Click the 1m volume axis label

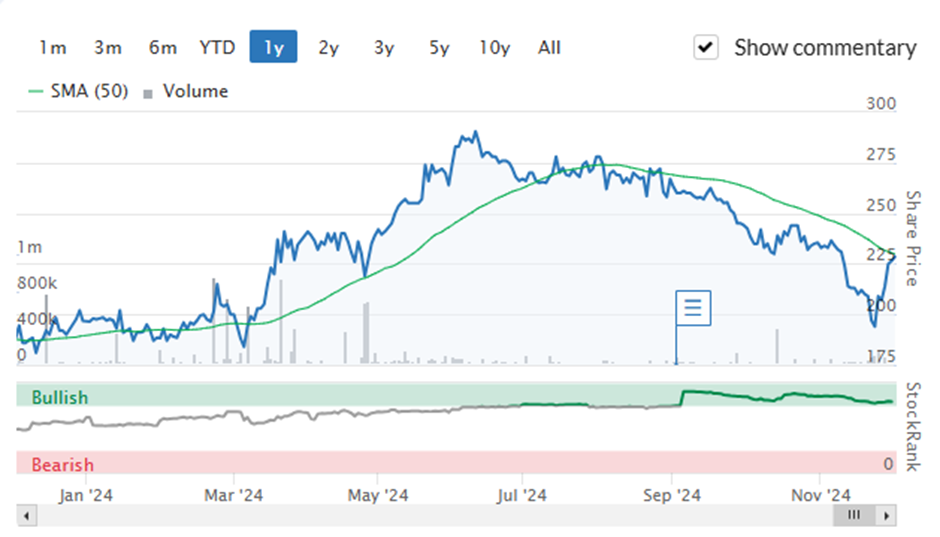click(x=29, y=247)
